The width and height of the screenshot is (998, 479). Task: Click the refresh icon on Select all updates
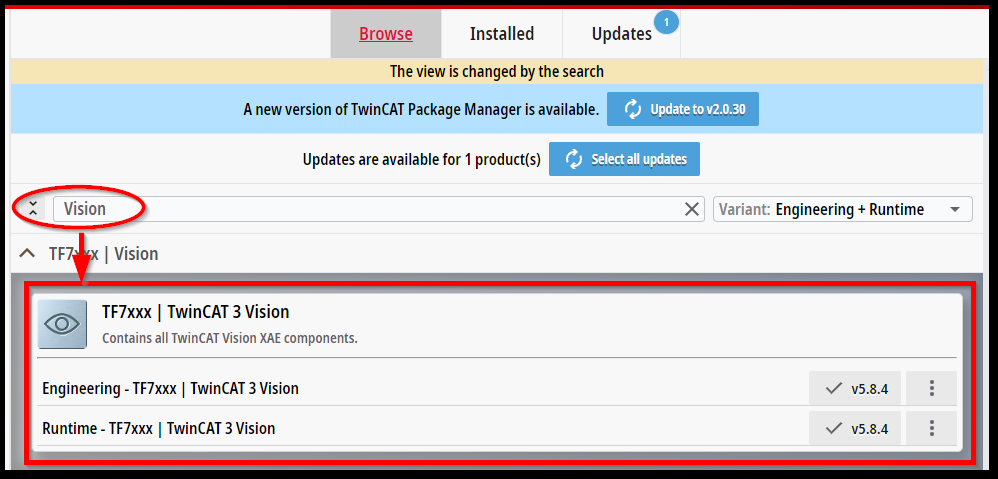pyautogui.click(x=573, y=159)
